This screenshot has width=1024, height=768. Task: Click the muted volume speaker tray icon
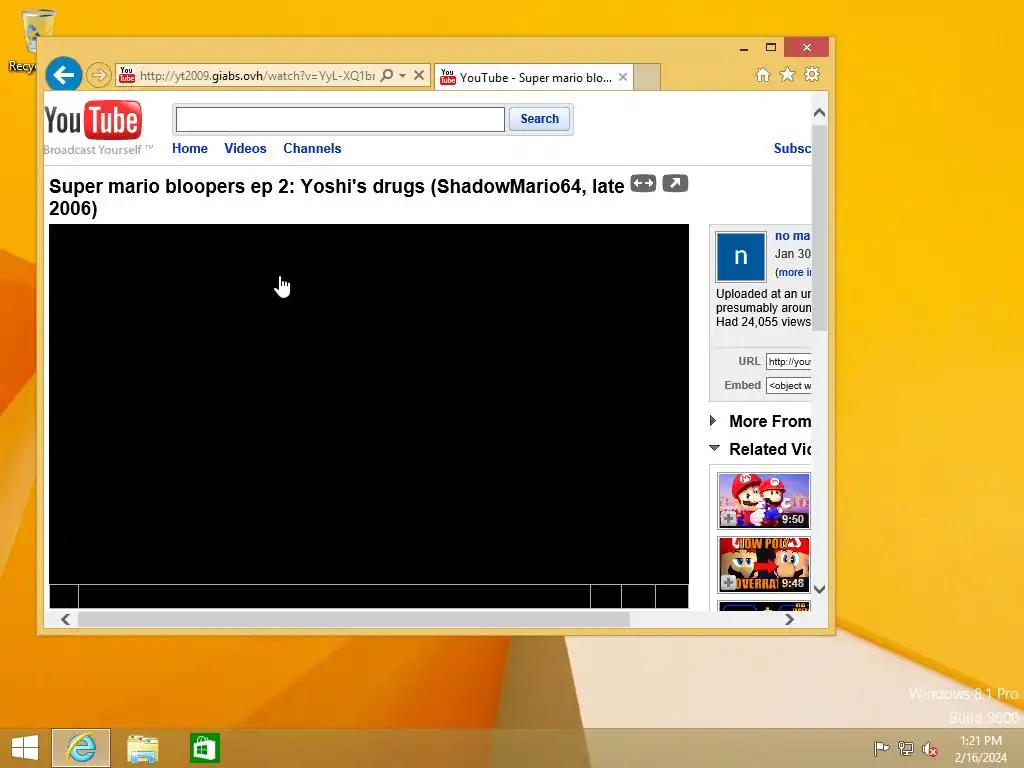(930, 749)
